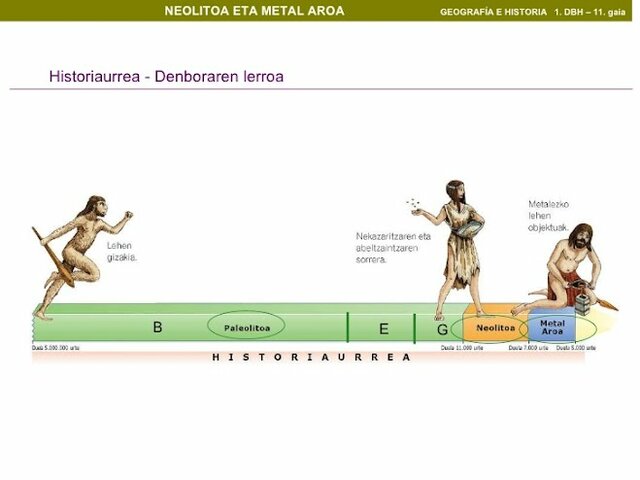This screenshot has width=640, height=480.
Task: Click the '1. DBH – 11. gaia' header text
Action: (x=589, y=12)
